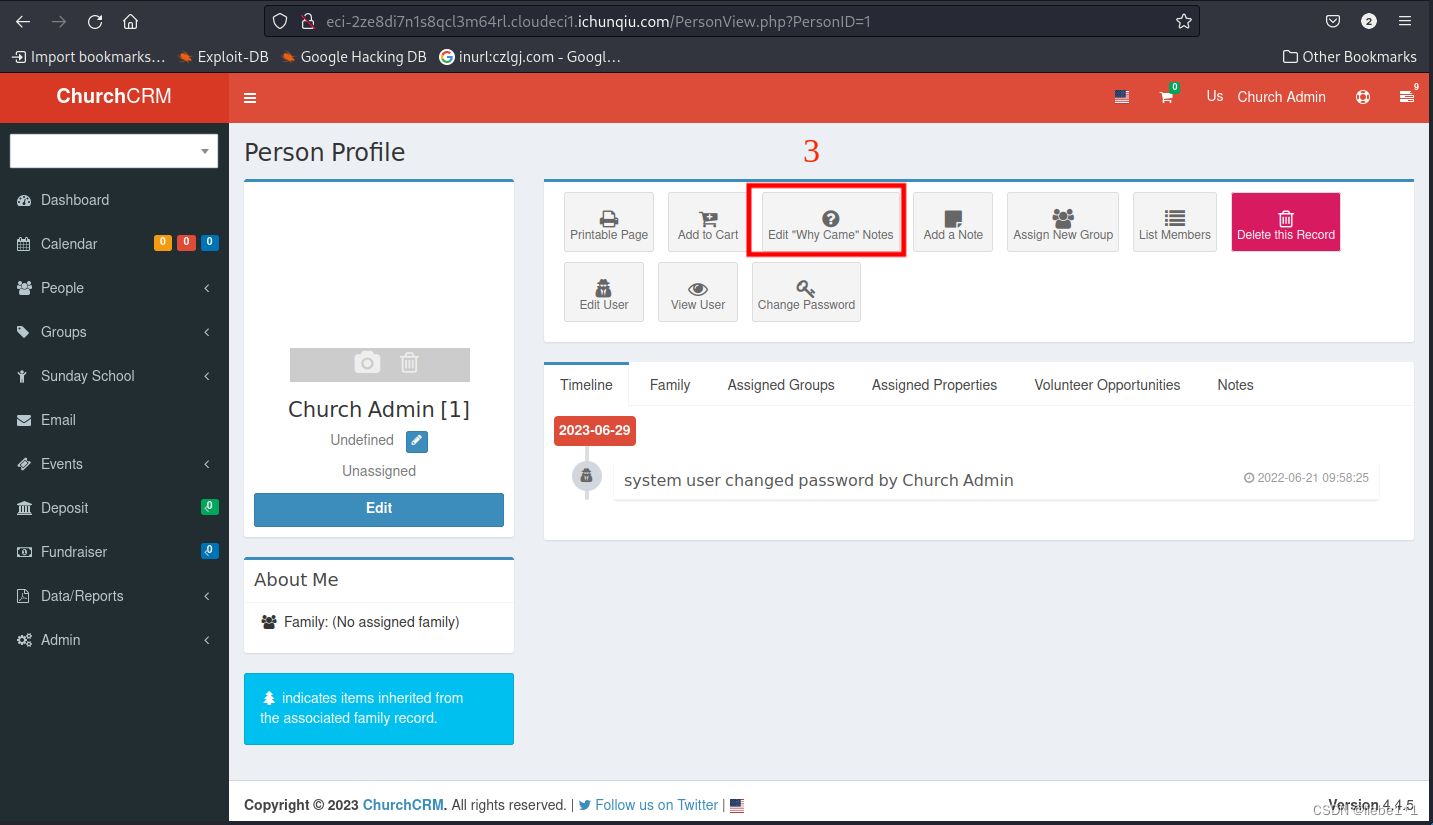Switch to the Assigned Groups tab
The height and width of the screenshot is (825, 1433).
click(781, 385)
